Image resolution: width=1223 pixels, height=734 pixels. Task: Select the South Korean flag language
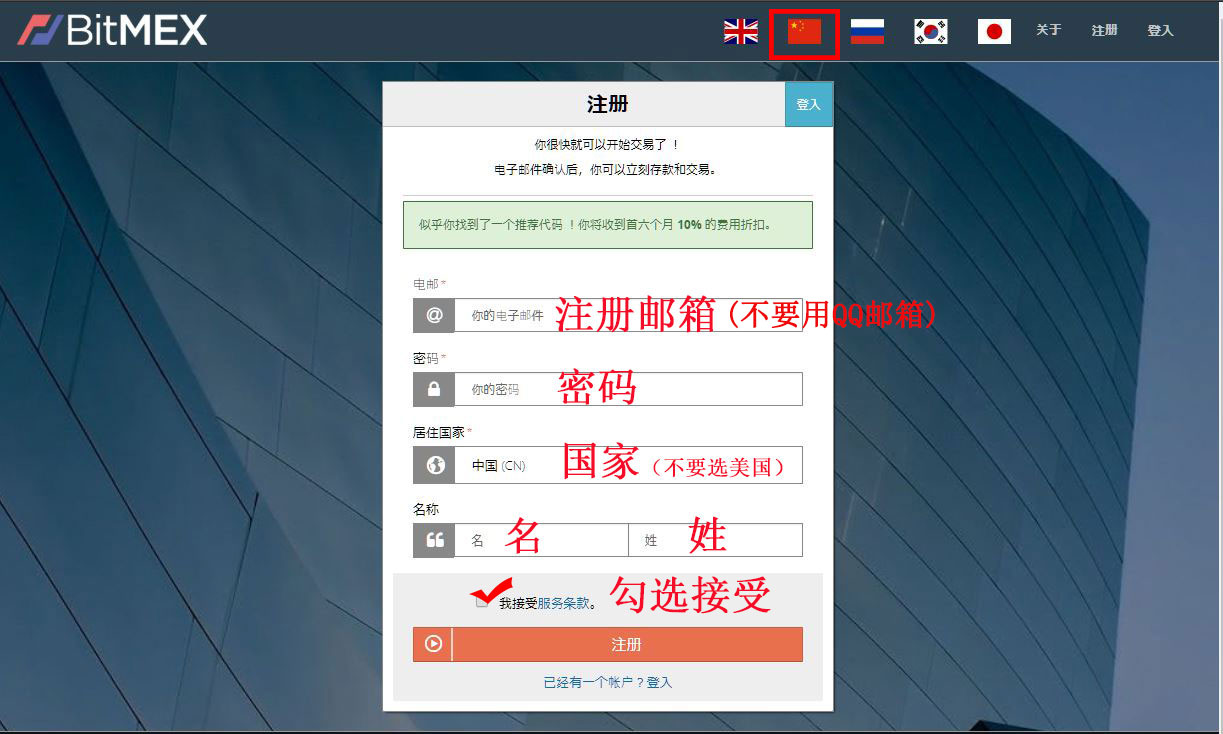coord(931,31)
